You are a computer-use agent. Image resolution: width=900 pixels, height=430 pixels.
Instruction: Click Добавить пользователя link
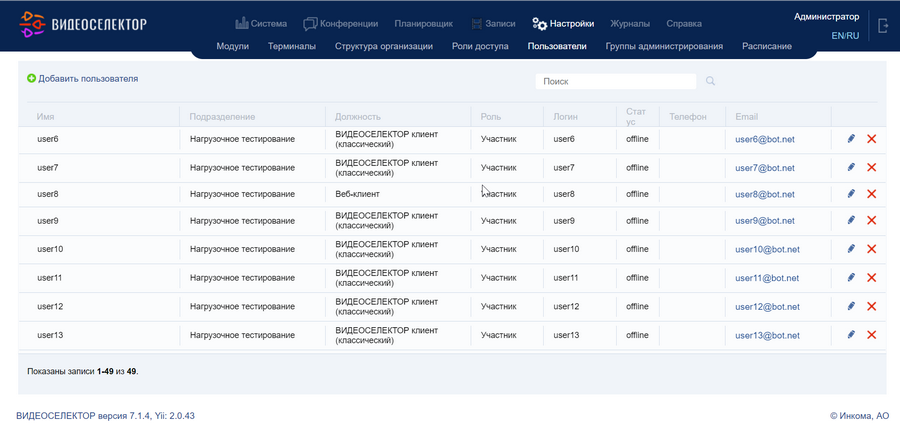[x=88, y=79]
